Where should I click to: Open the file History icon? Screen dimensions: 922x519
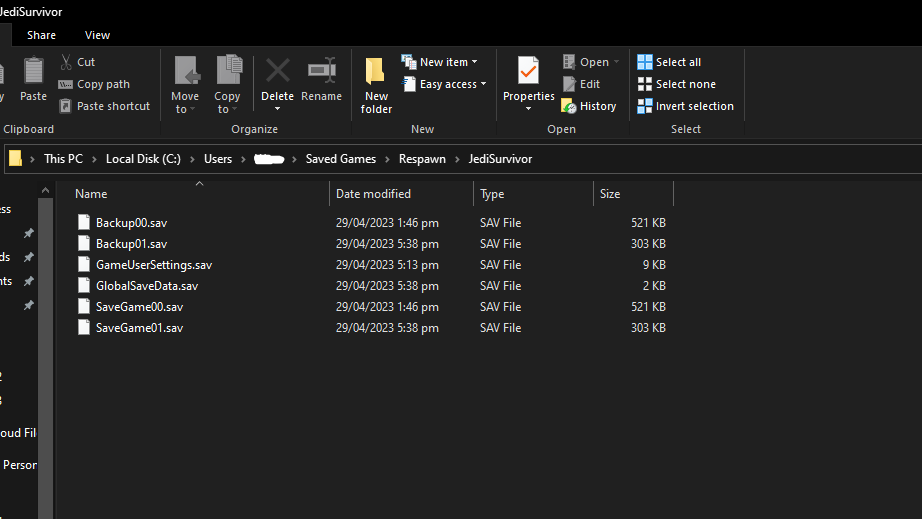569,106
